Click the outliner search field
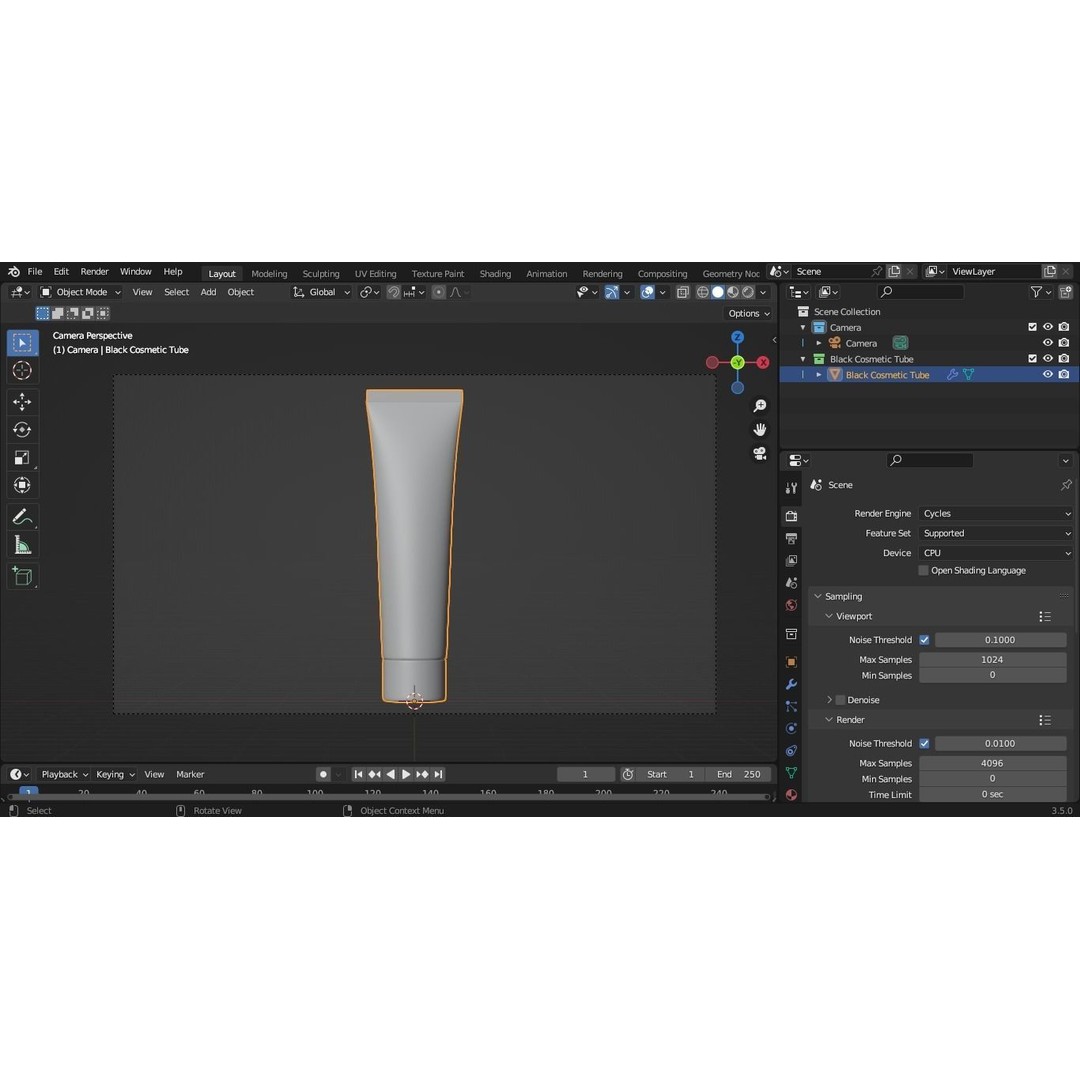Screen dimensions: 1080x1080 coord(921,292)
